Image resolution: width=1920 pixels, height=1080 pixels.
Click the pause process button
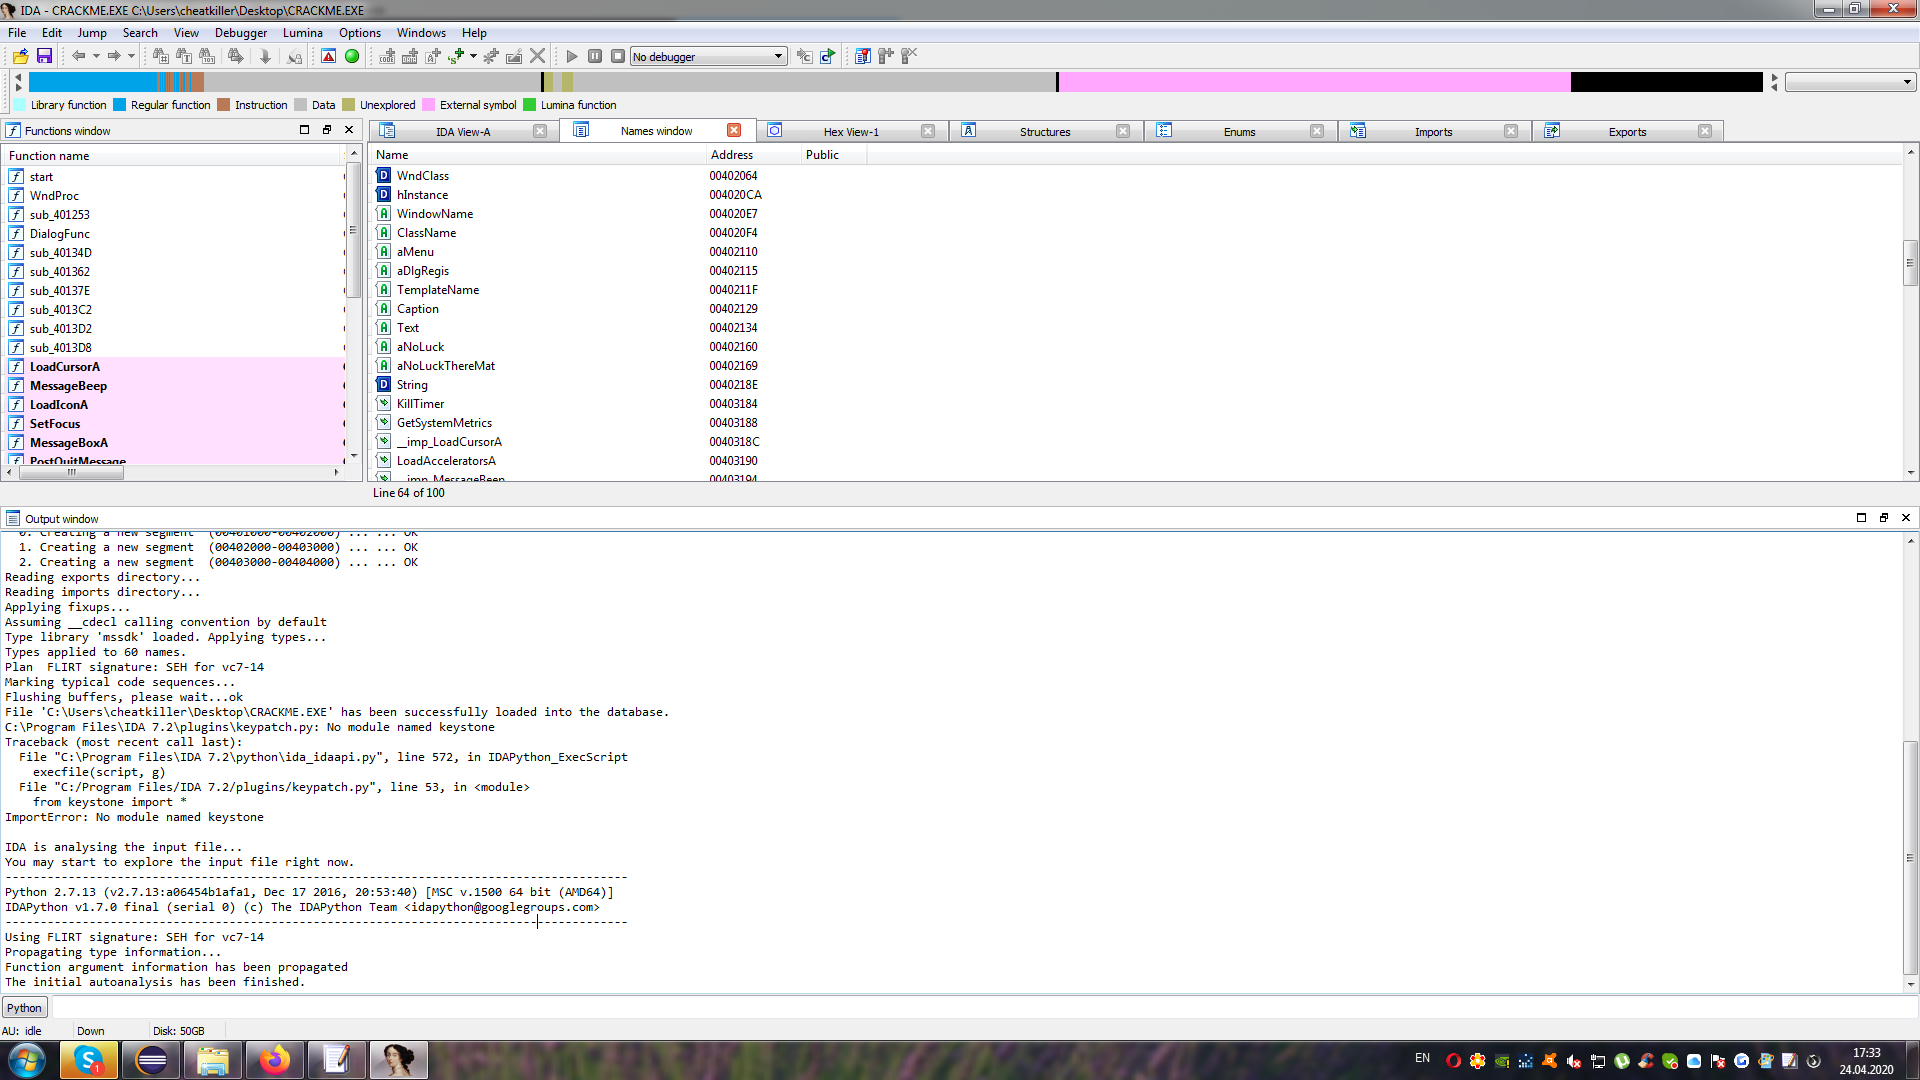pyautogui.click(x=595, y=56)
